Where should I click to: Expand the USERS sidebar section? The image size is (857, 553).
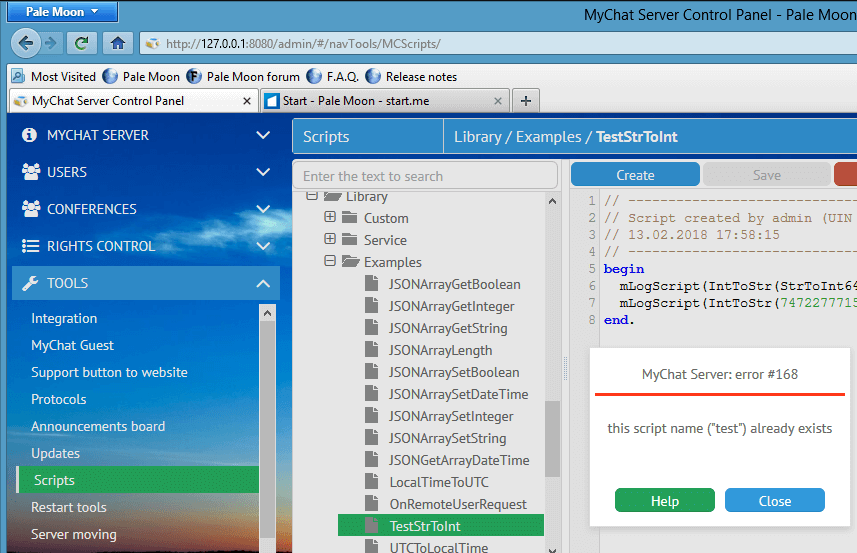coord(263,172)
